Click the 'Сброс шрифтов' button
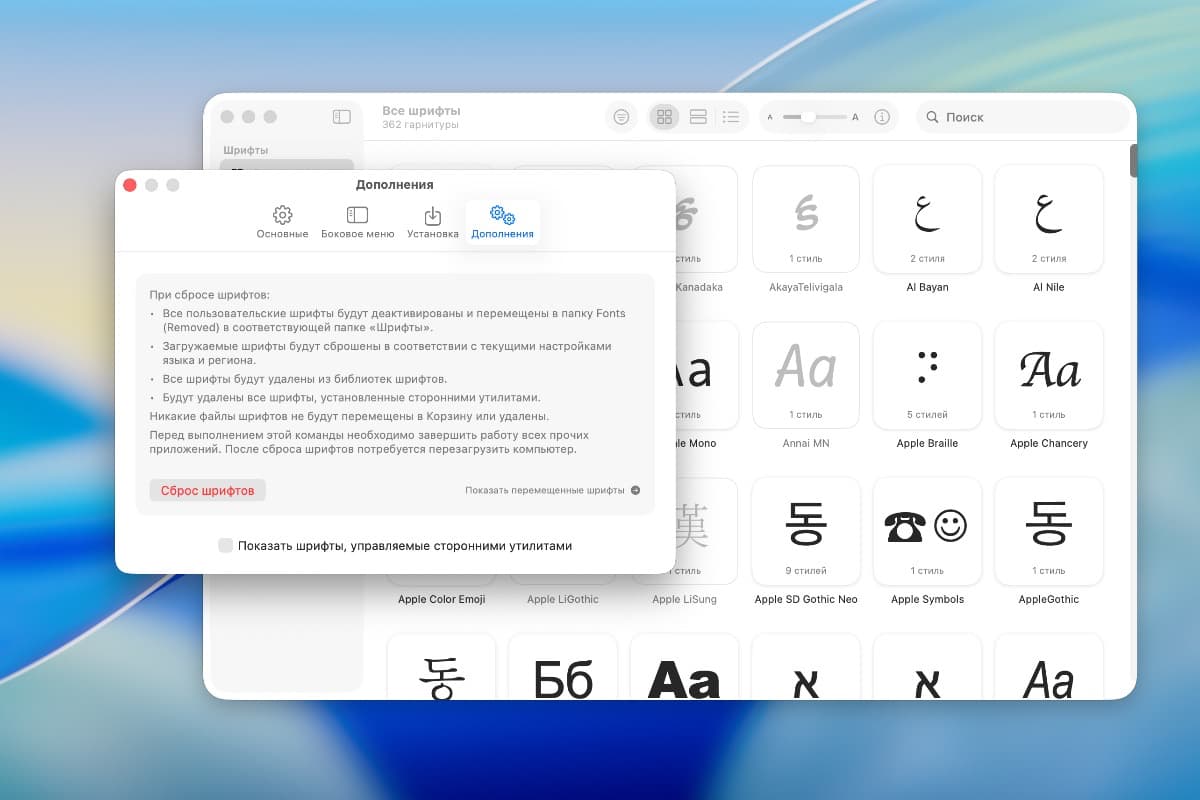The width and height of the screenshot is (1200, 800). coord(208,490)
